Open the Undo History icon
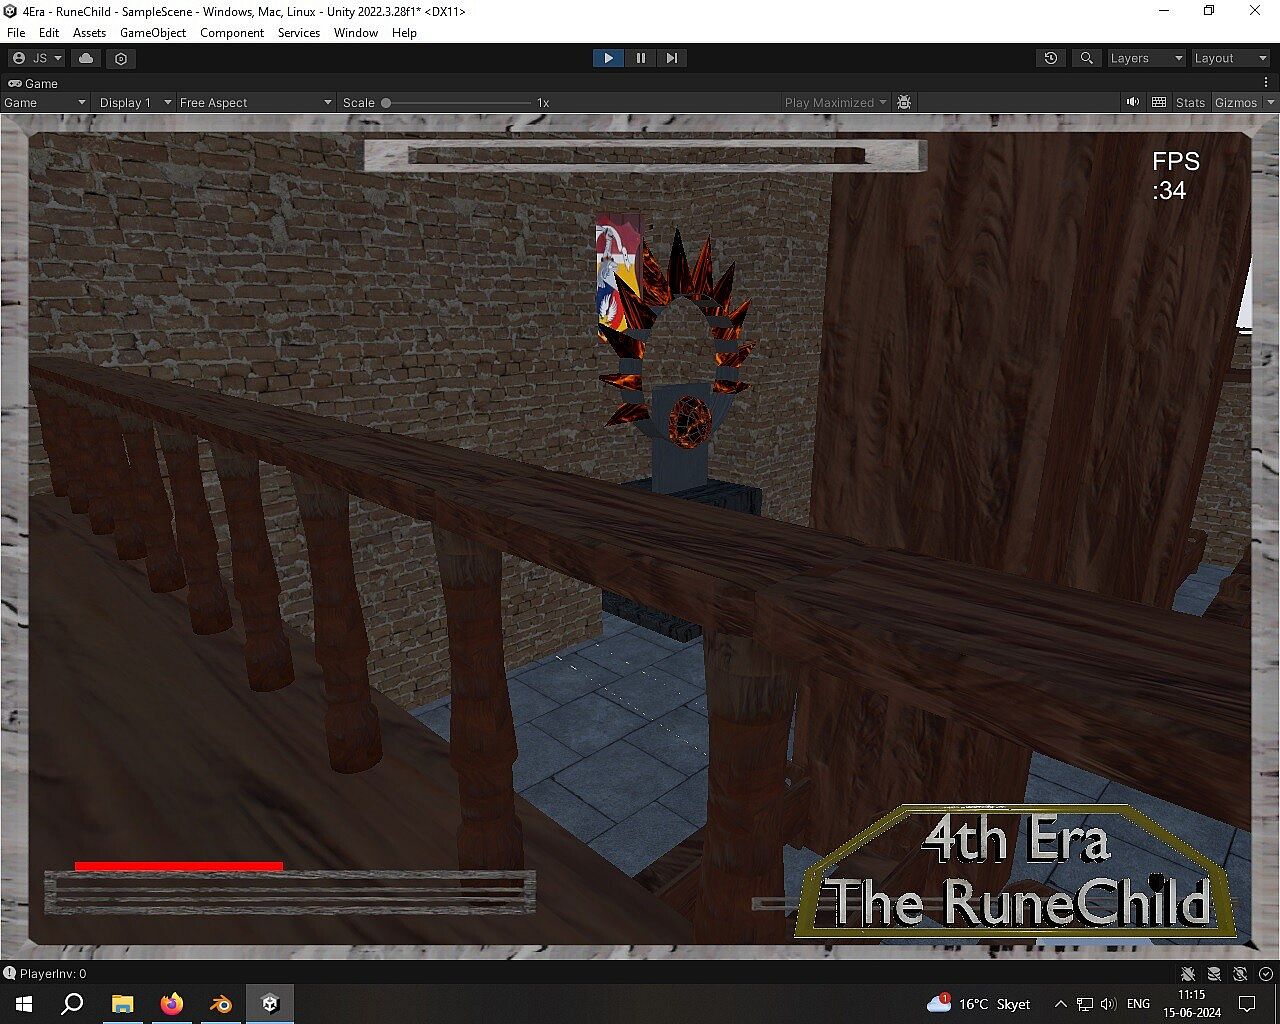This screenshot has width=1280, height=1024. tap(1050, 58)
